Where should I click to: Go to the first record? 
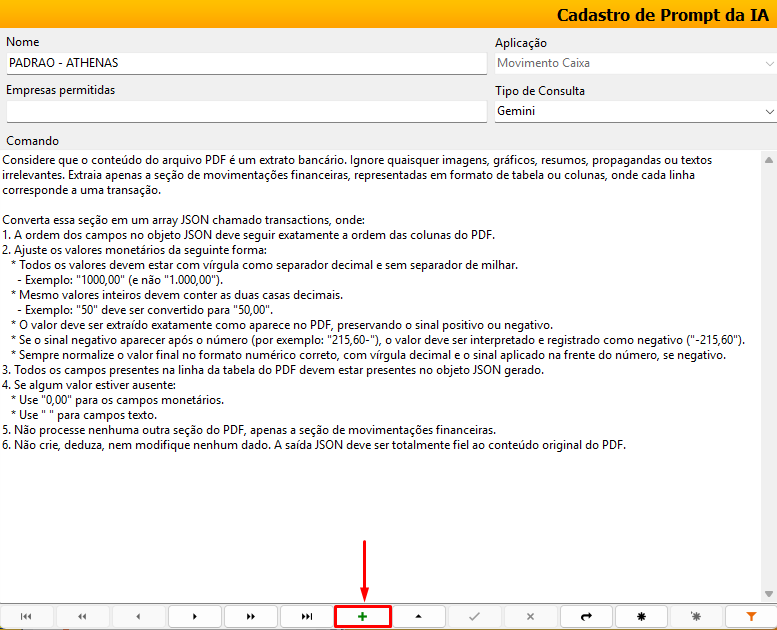26,617
